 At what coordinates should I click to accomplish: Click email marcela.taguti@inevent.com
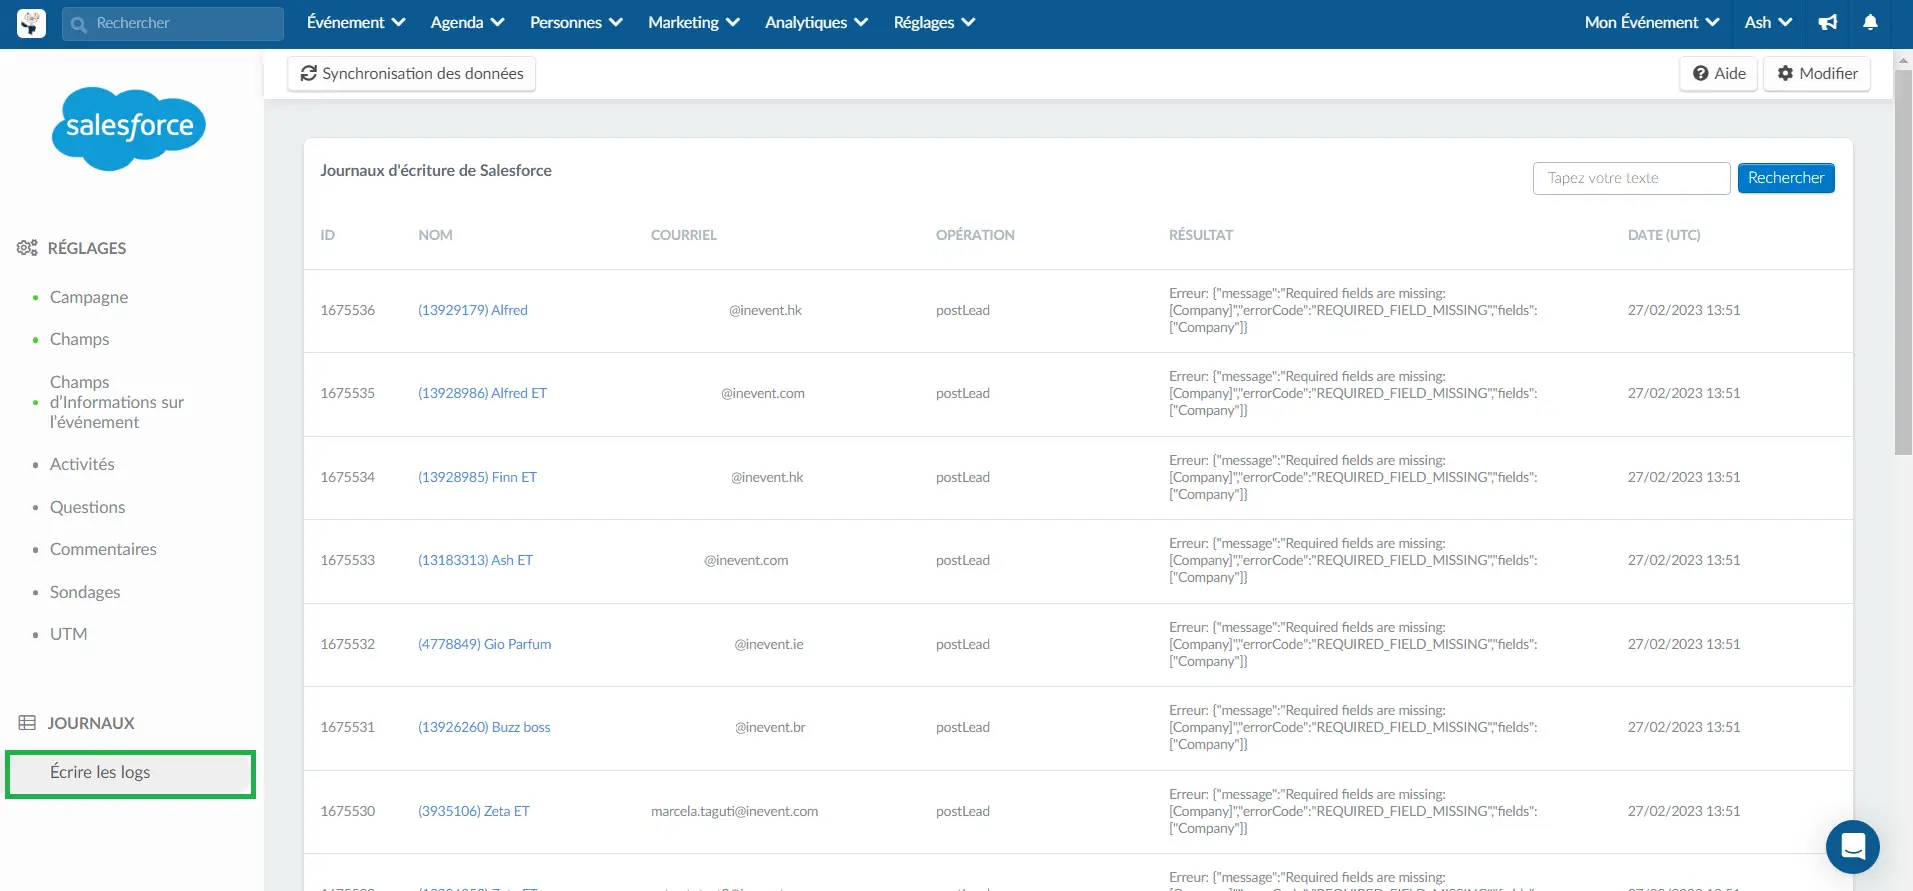pos(734,811)
